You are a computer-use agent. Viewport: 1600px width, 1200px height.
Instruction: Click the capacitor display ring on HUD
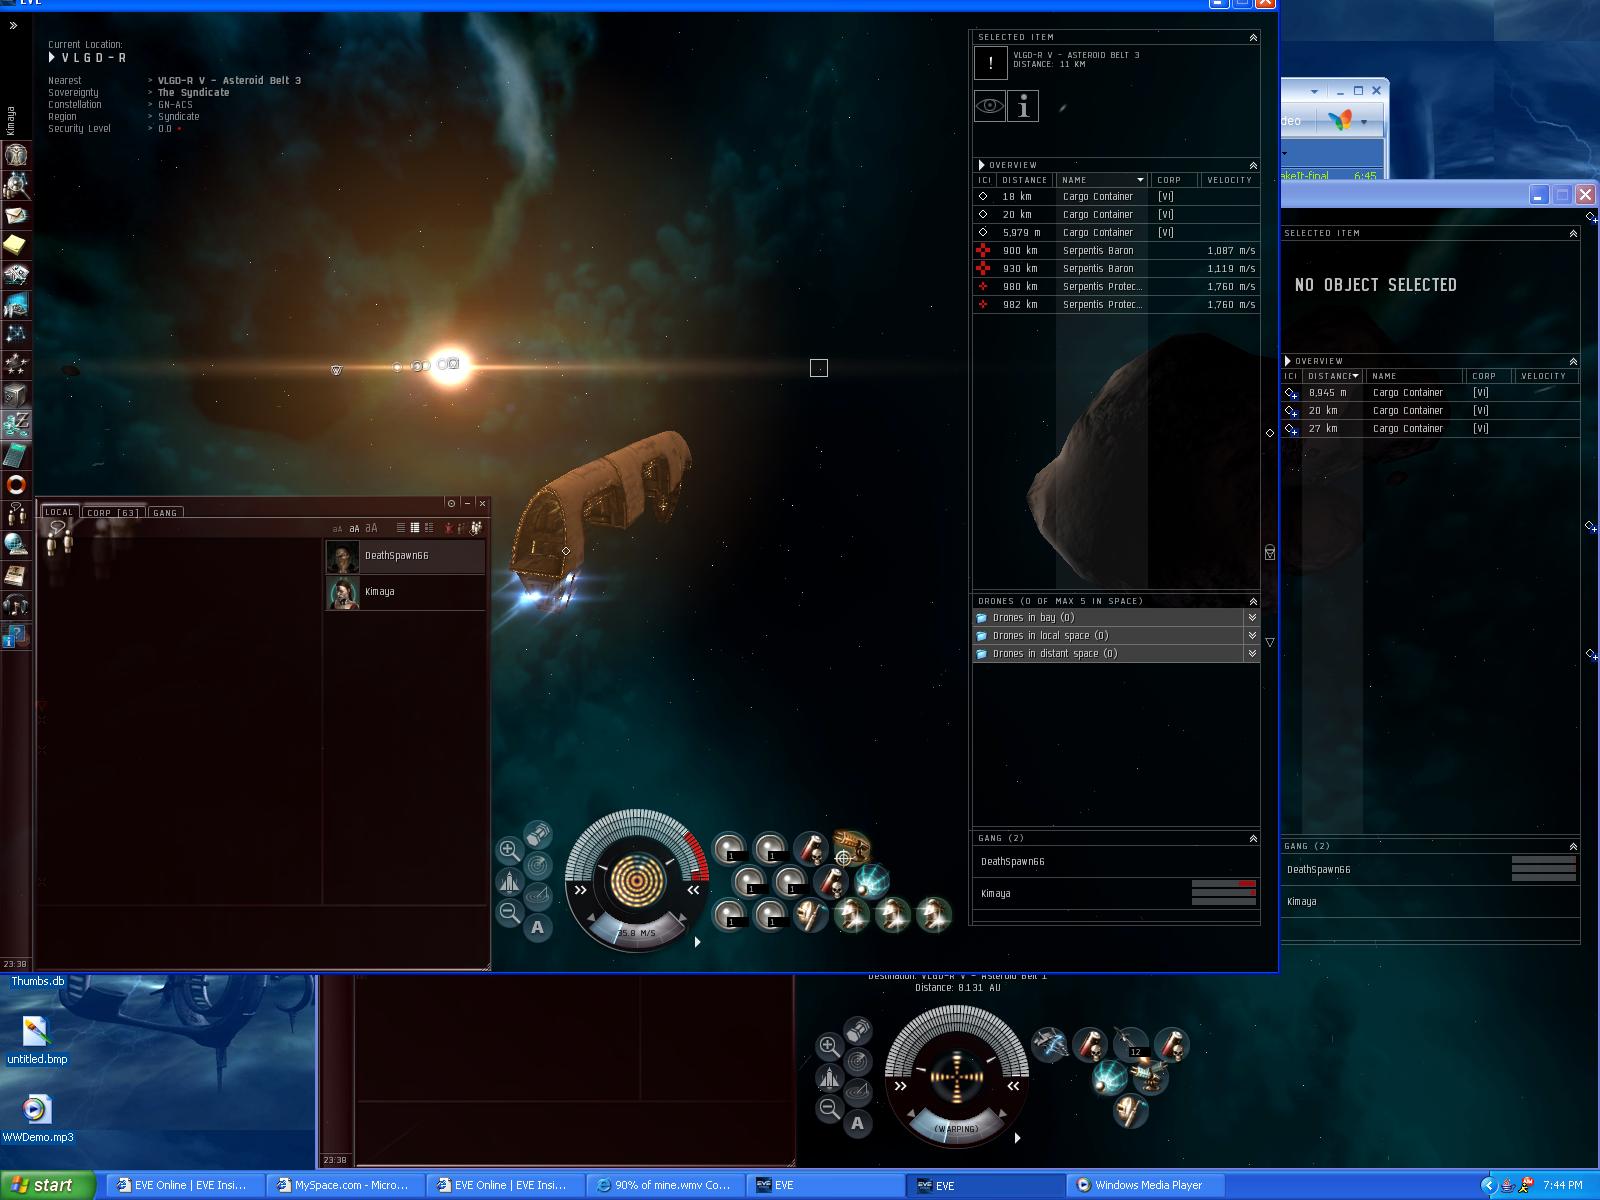(x=637, y=881)
